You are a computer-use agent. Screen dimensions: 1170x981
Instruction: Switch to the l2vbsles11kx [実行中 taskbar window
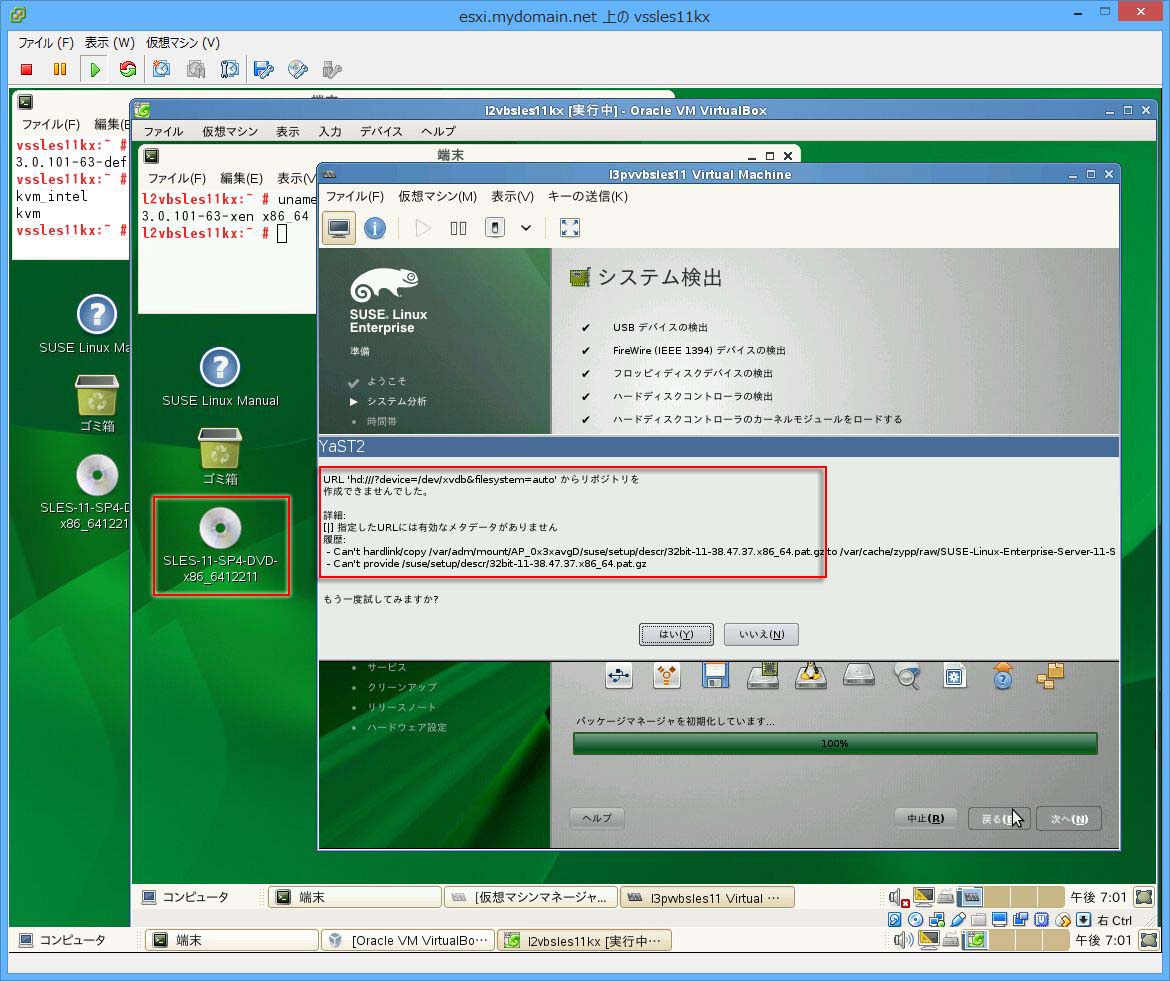584,940
